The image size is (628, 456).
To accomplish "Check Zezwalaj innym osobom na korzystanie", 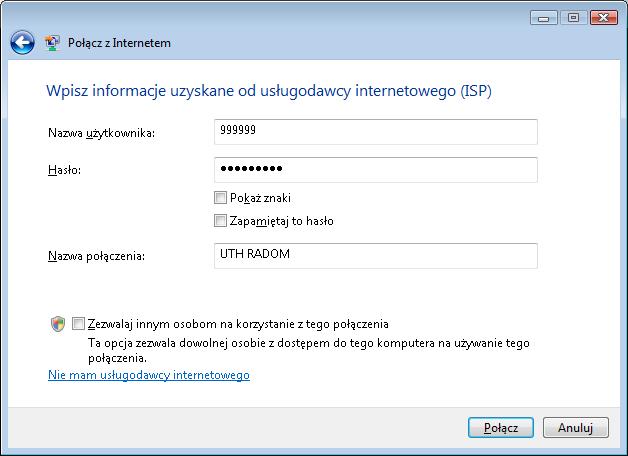I will pyautogui.click(x=79, y=324).
